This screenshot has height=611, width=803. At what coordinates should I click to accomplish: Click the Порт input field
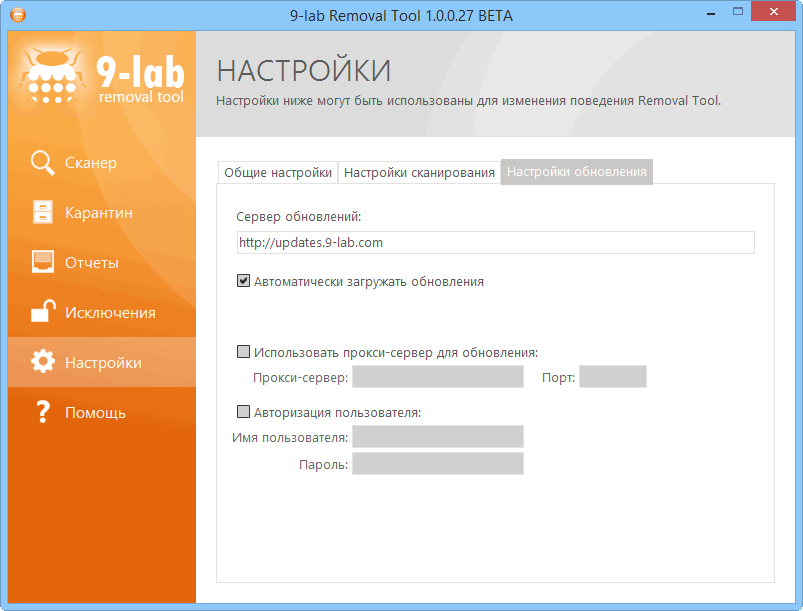click(612, 376)
